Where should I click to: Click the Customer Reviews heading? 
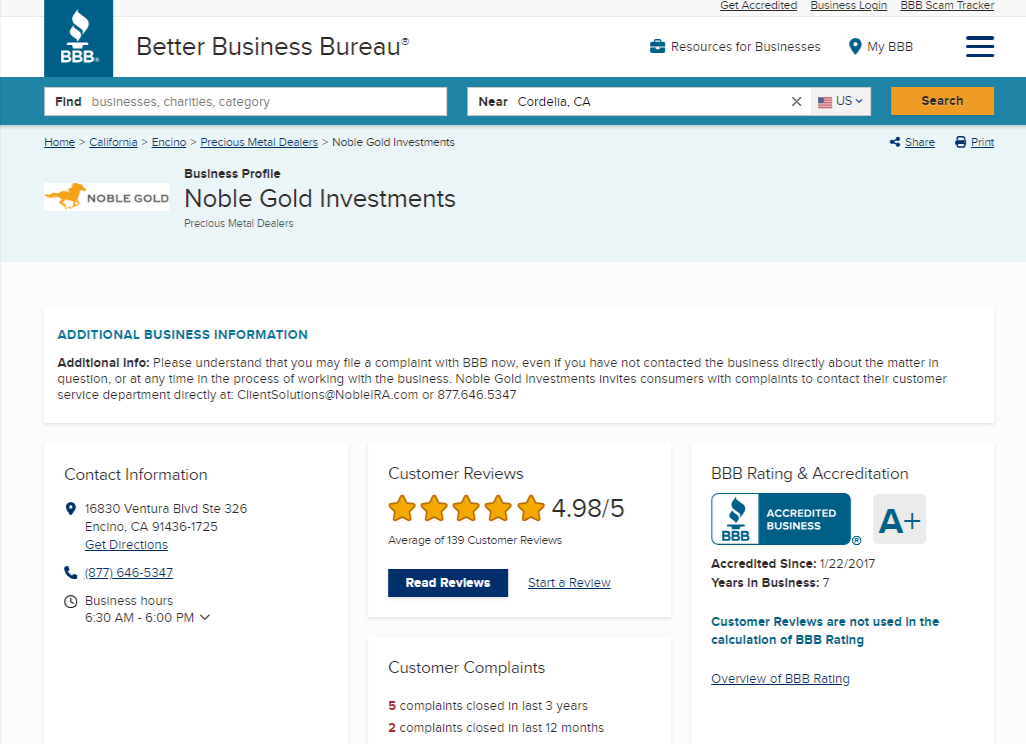click(456, 473)
